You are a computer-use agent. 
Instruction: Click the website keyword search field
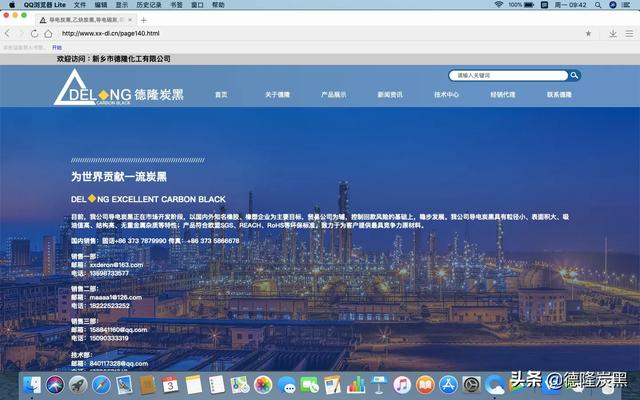(508, 75)
